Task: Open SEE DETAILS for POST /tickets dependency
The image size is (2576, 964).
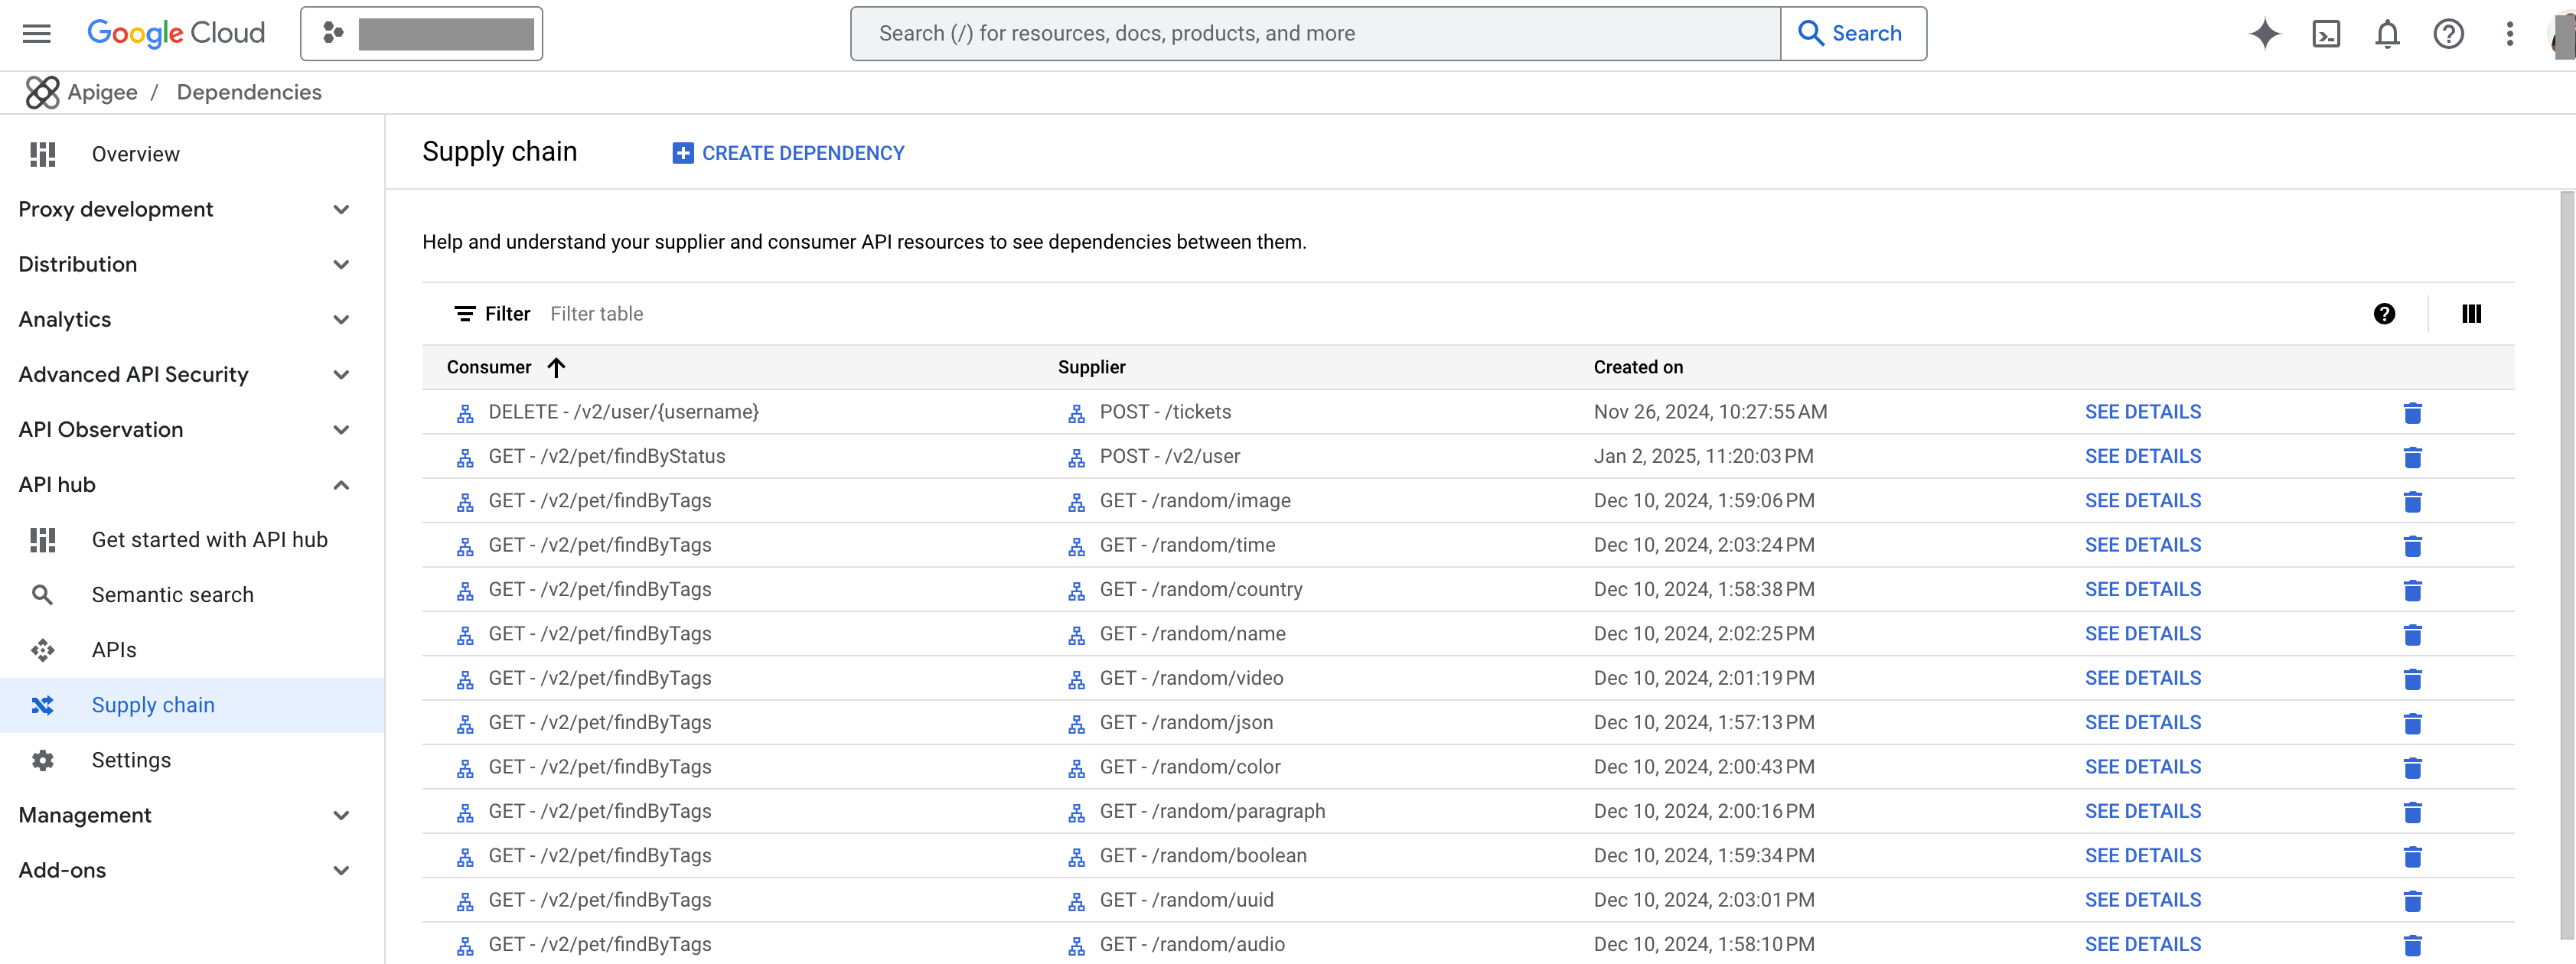Action: [x=2143, y=411]
